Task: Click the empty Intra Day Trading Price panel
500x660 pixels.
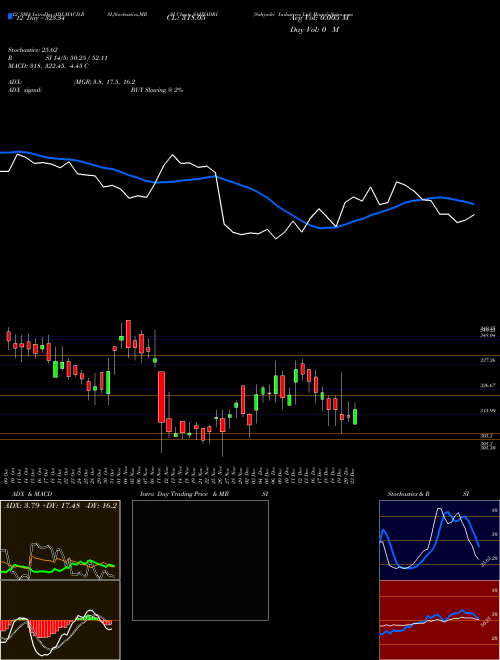Action: (x=200, y=560)
